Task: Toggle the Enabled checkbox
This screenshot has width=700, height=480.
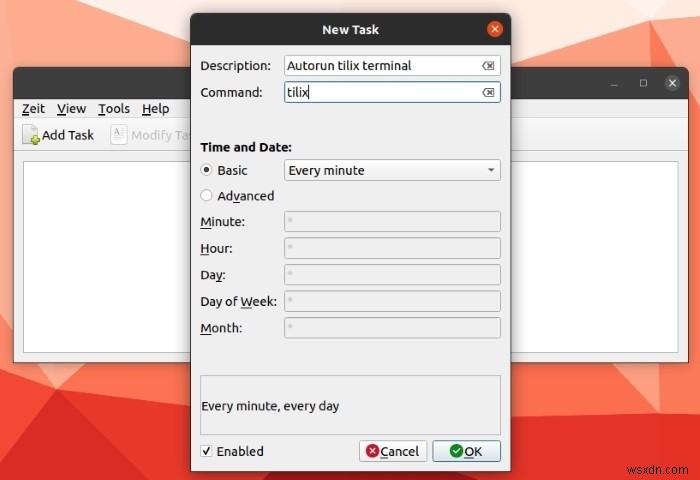Action: click(206, 451)
